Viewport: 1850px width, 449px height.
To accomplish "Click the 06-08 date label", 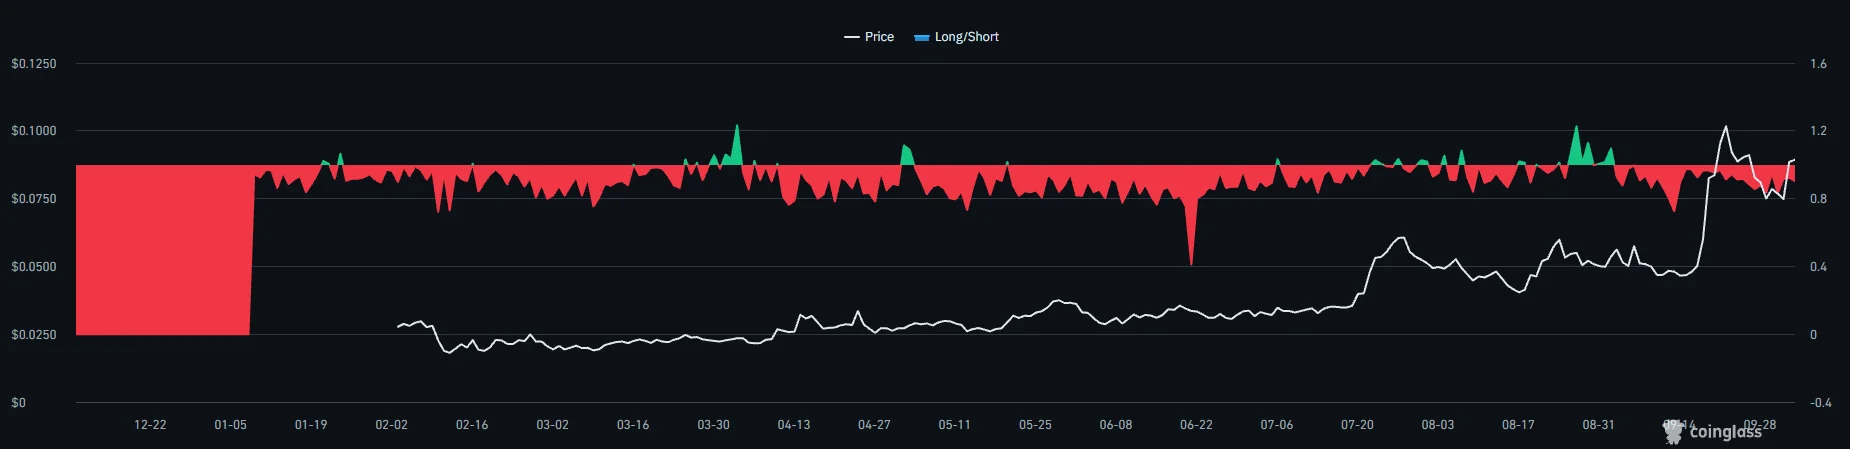I will 1116,425.
